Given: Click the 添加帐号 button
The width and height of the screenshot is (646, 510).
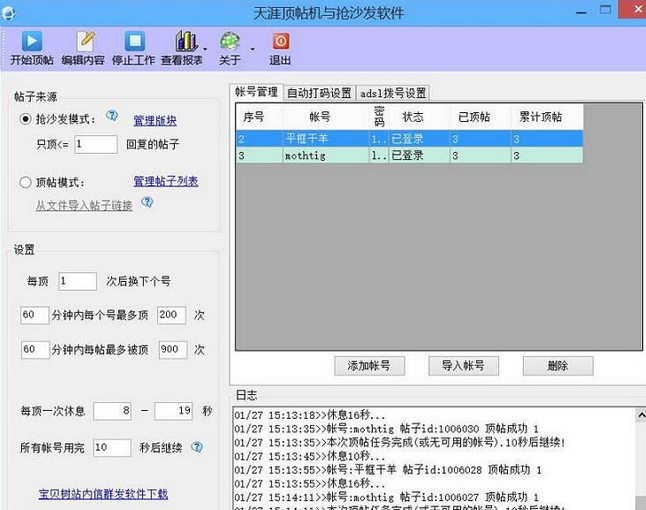Looking at the screenshot, I should [x=369, y=366].
